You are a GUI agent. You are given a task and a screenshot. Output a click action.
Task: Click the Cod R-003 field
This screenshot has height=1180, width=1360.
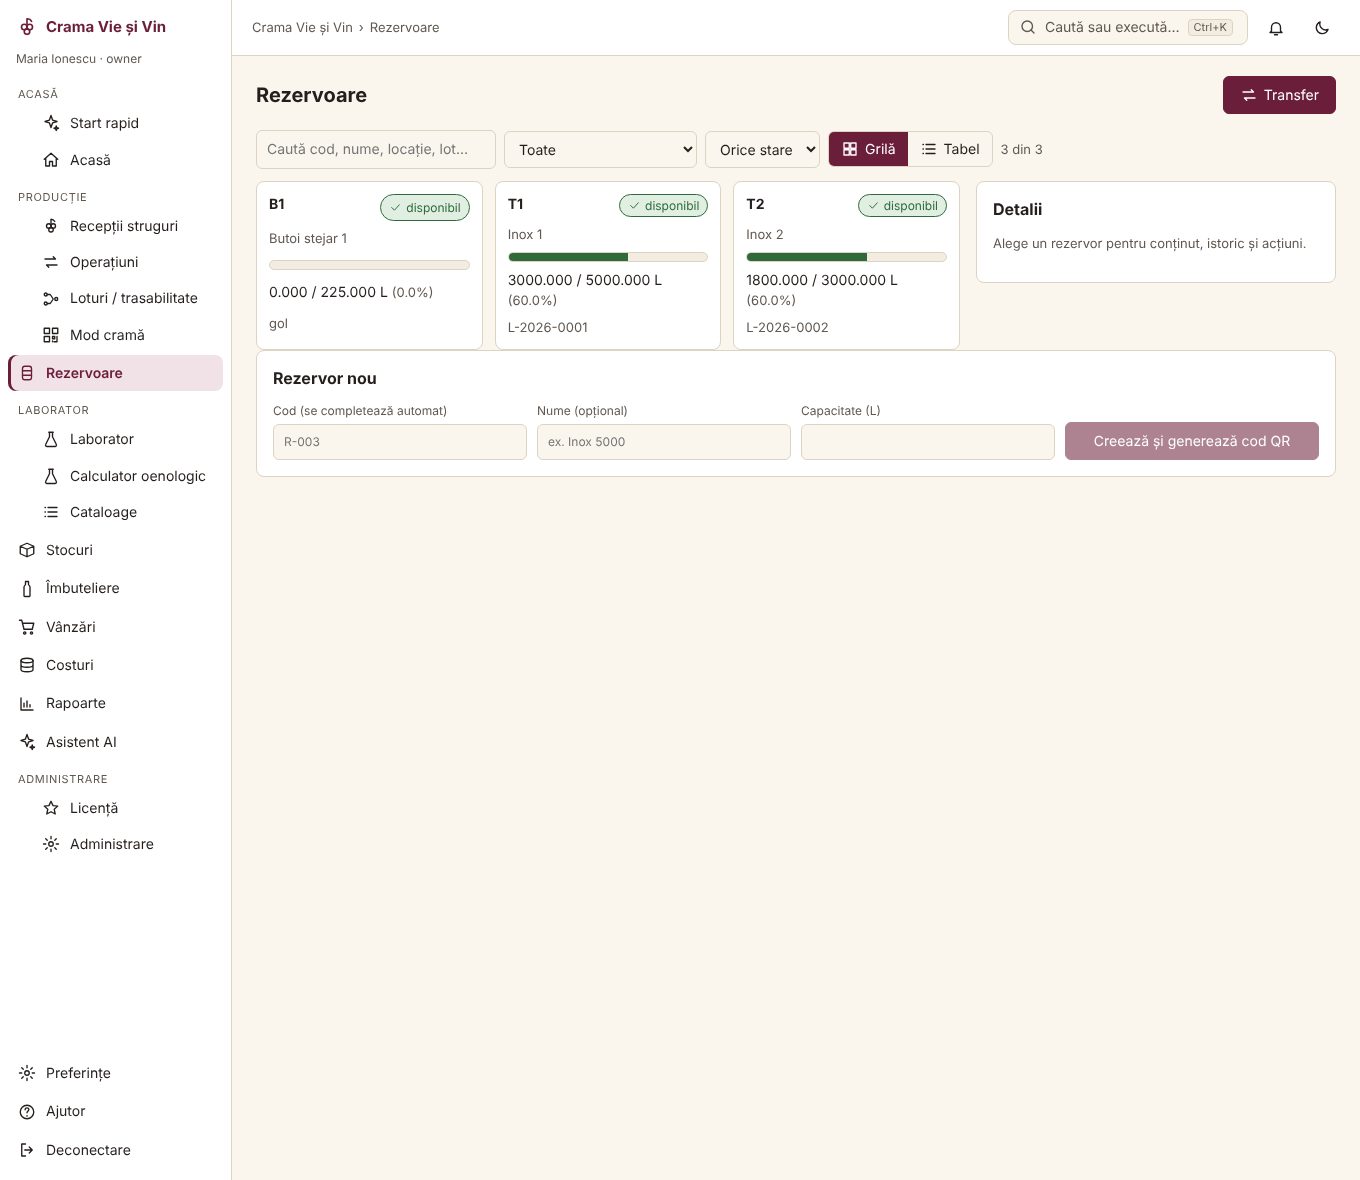click(x=400, y=442)
